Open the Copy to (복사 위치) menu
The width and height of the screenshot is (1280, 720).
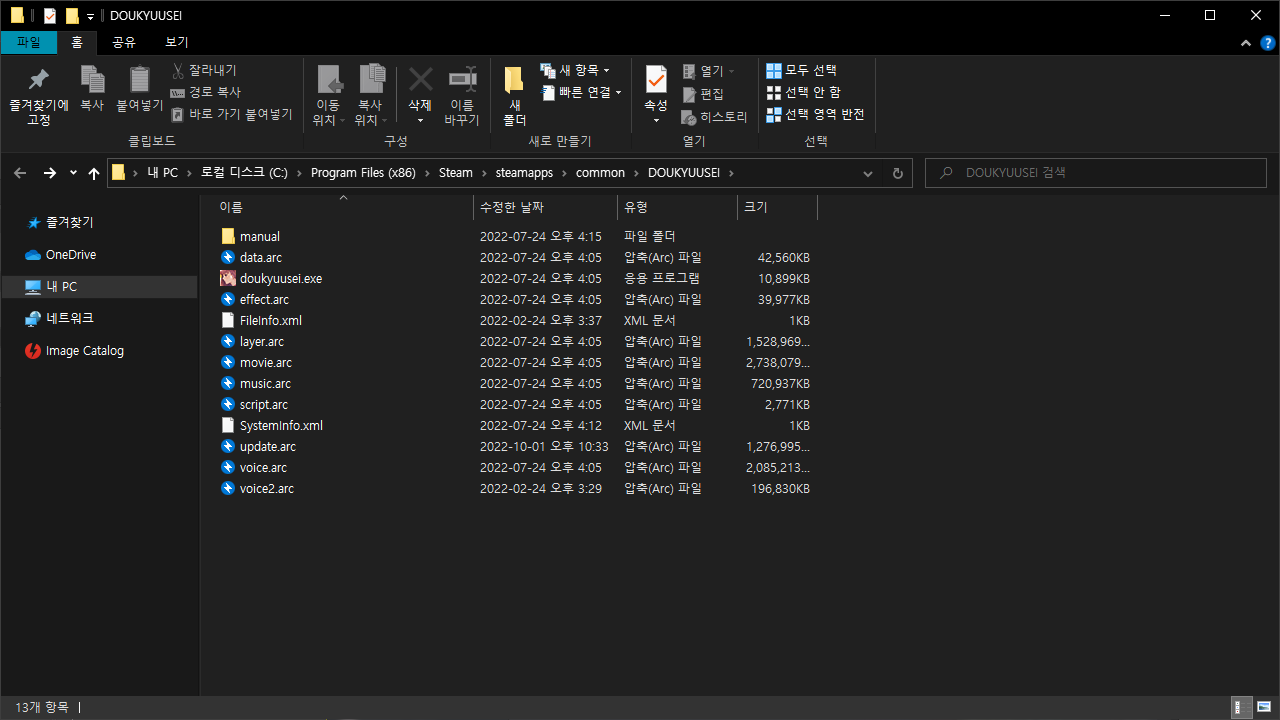coord(370,96)
